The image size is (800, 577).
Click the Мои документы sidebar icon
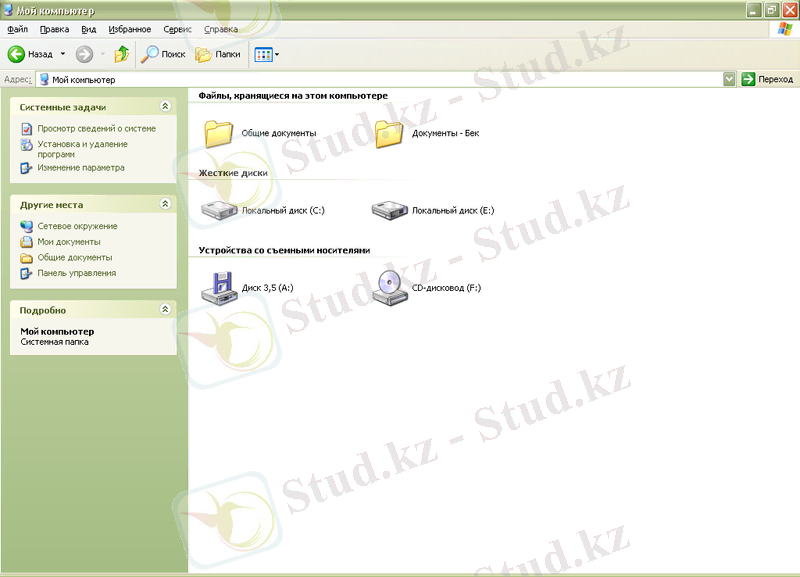[x=27, y=242]
